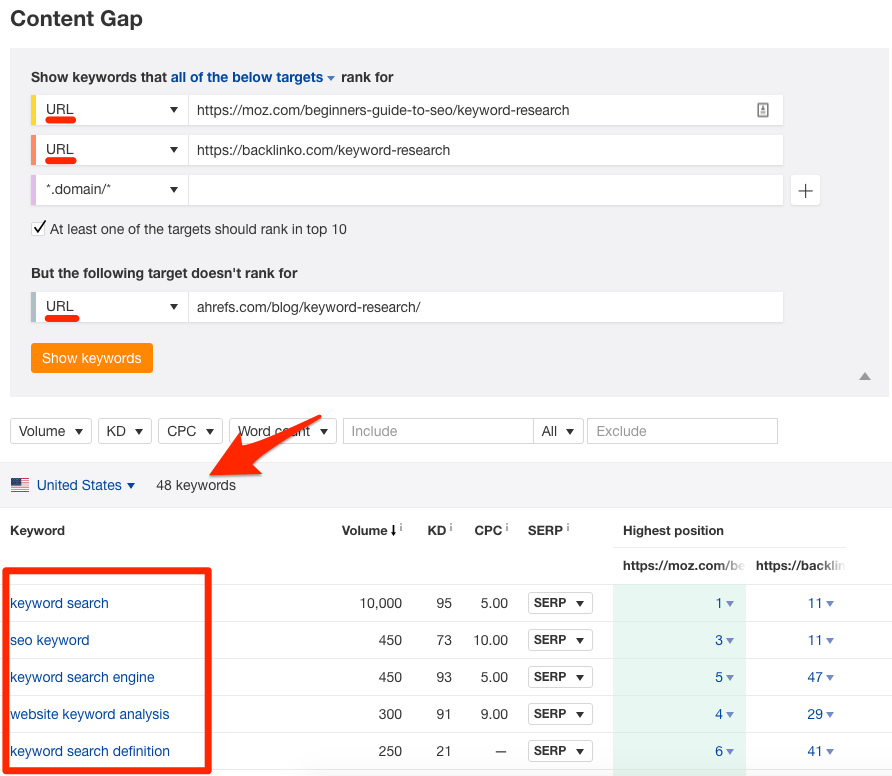Viewport: 892px width, 776px height.
Task: Click the Volume column info icon
Action: 401,527
